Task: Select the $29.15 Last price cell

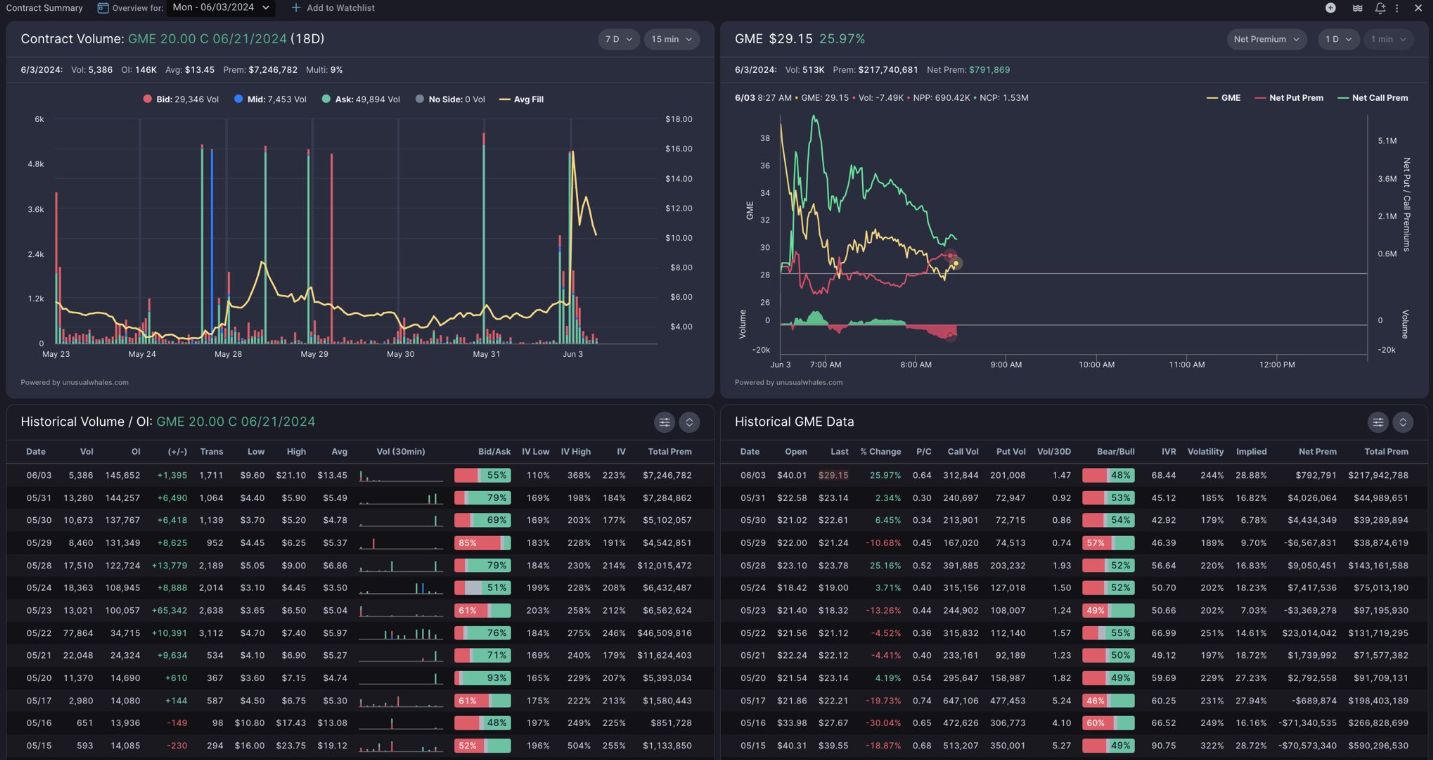Action: click(x=833, y=475)
